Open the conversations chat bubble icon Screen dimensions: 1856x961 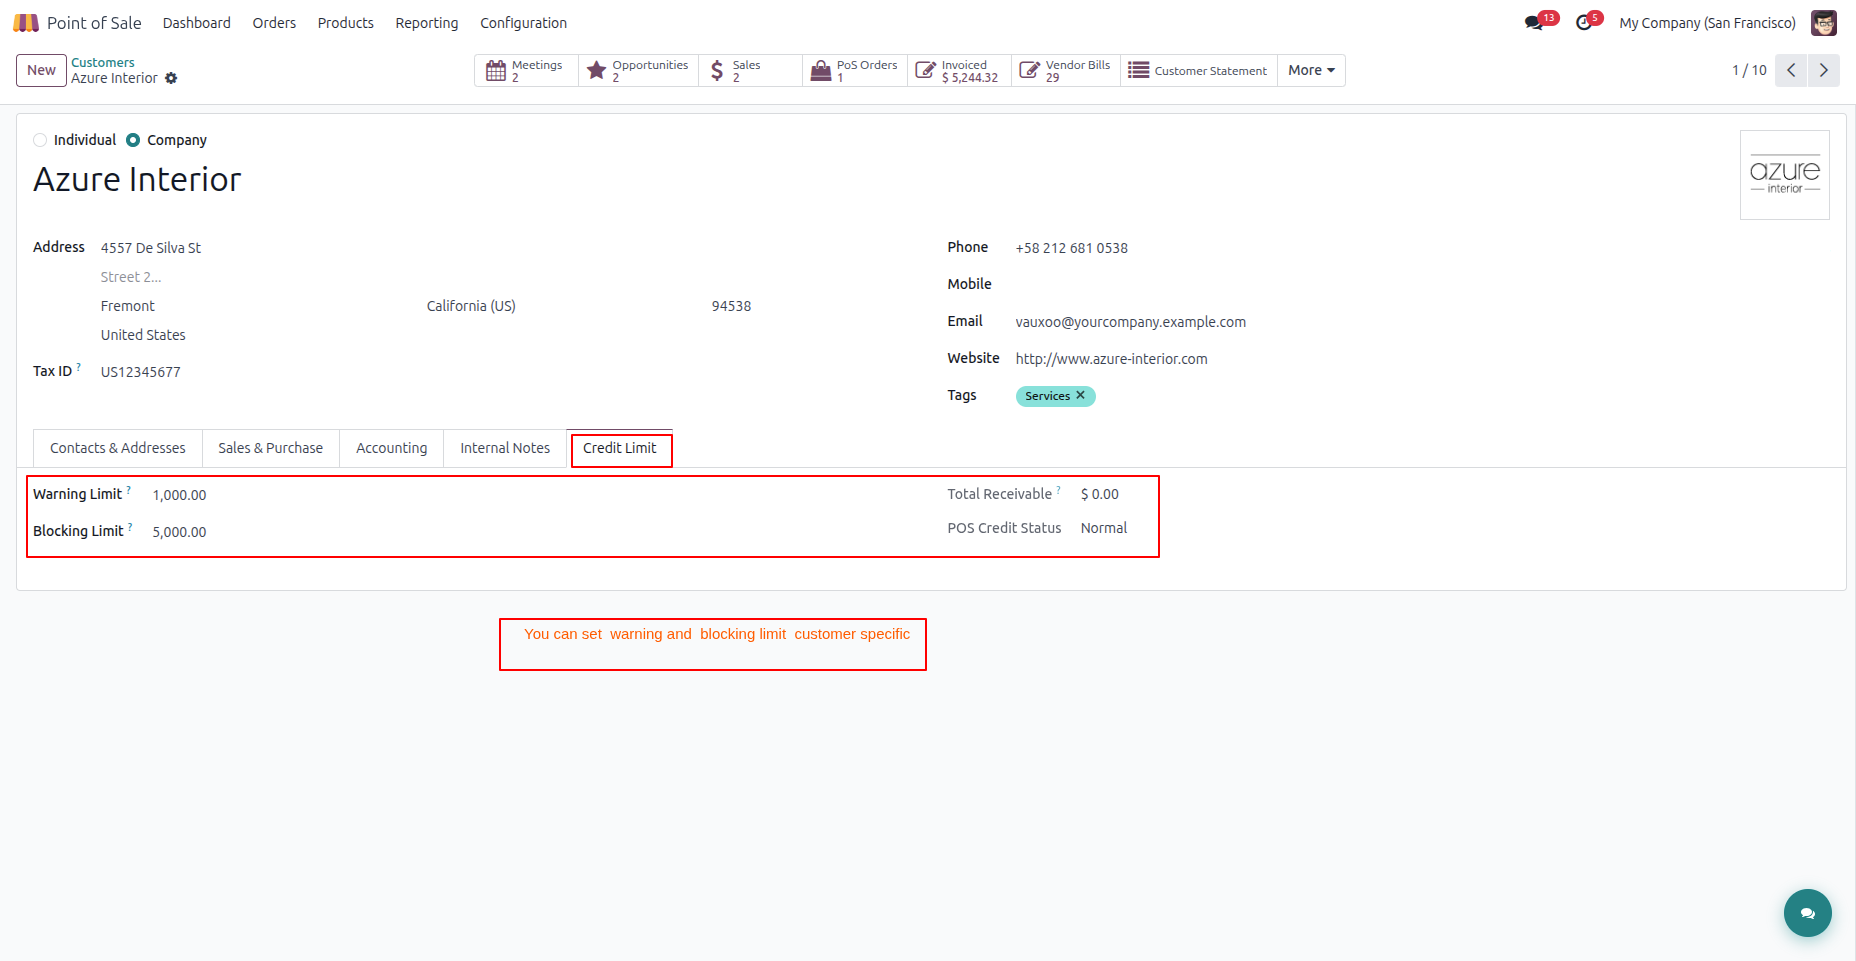pyautogui.click(x=1534, y=23)
